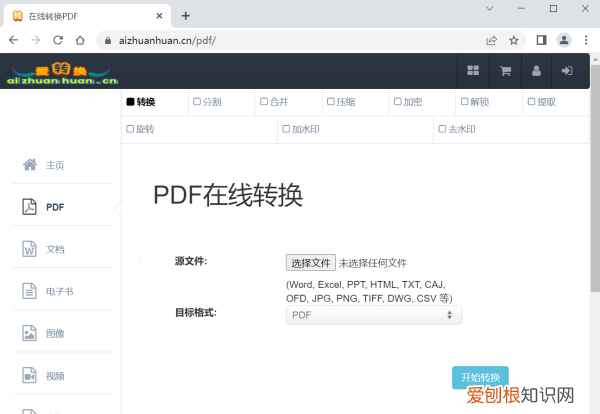Click the browser forward arrow
This screenshot has height=414, width=600.
(x=36, y=40)
